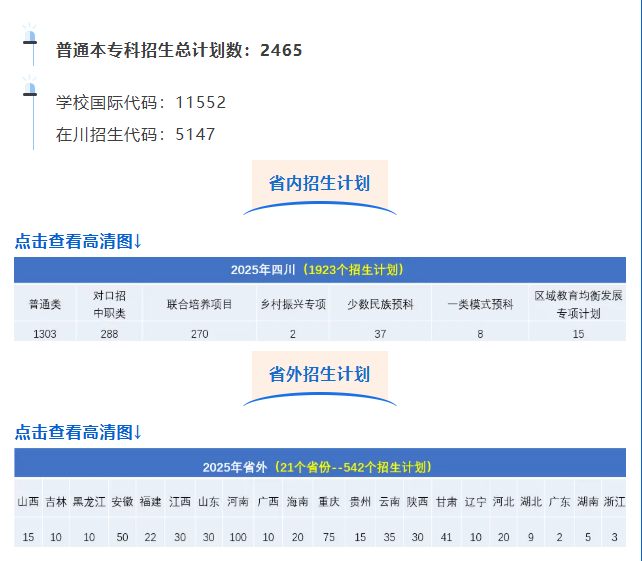Click the value 270 under 联合培养项目
The image size is (642, 561).
click(x=199, y=334)
